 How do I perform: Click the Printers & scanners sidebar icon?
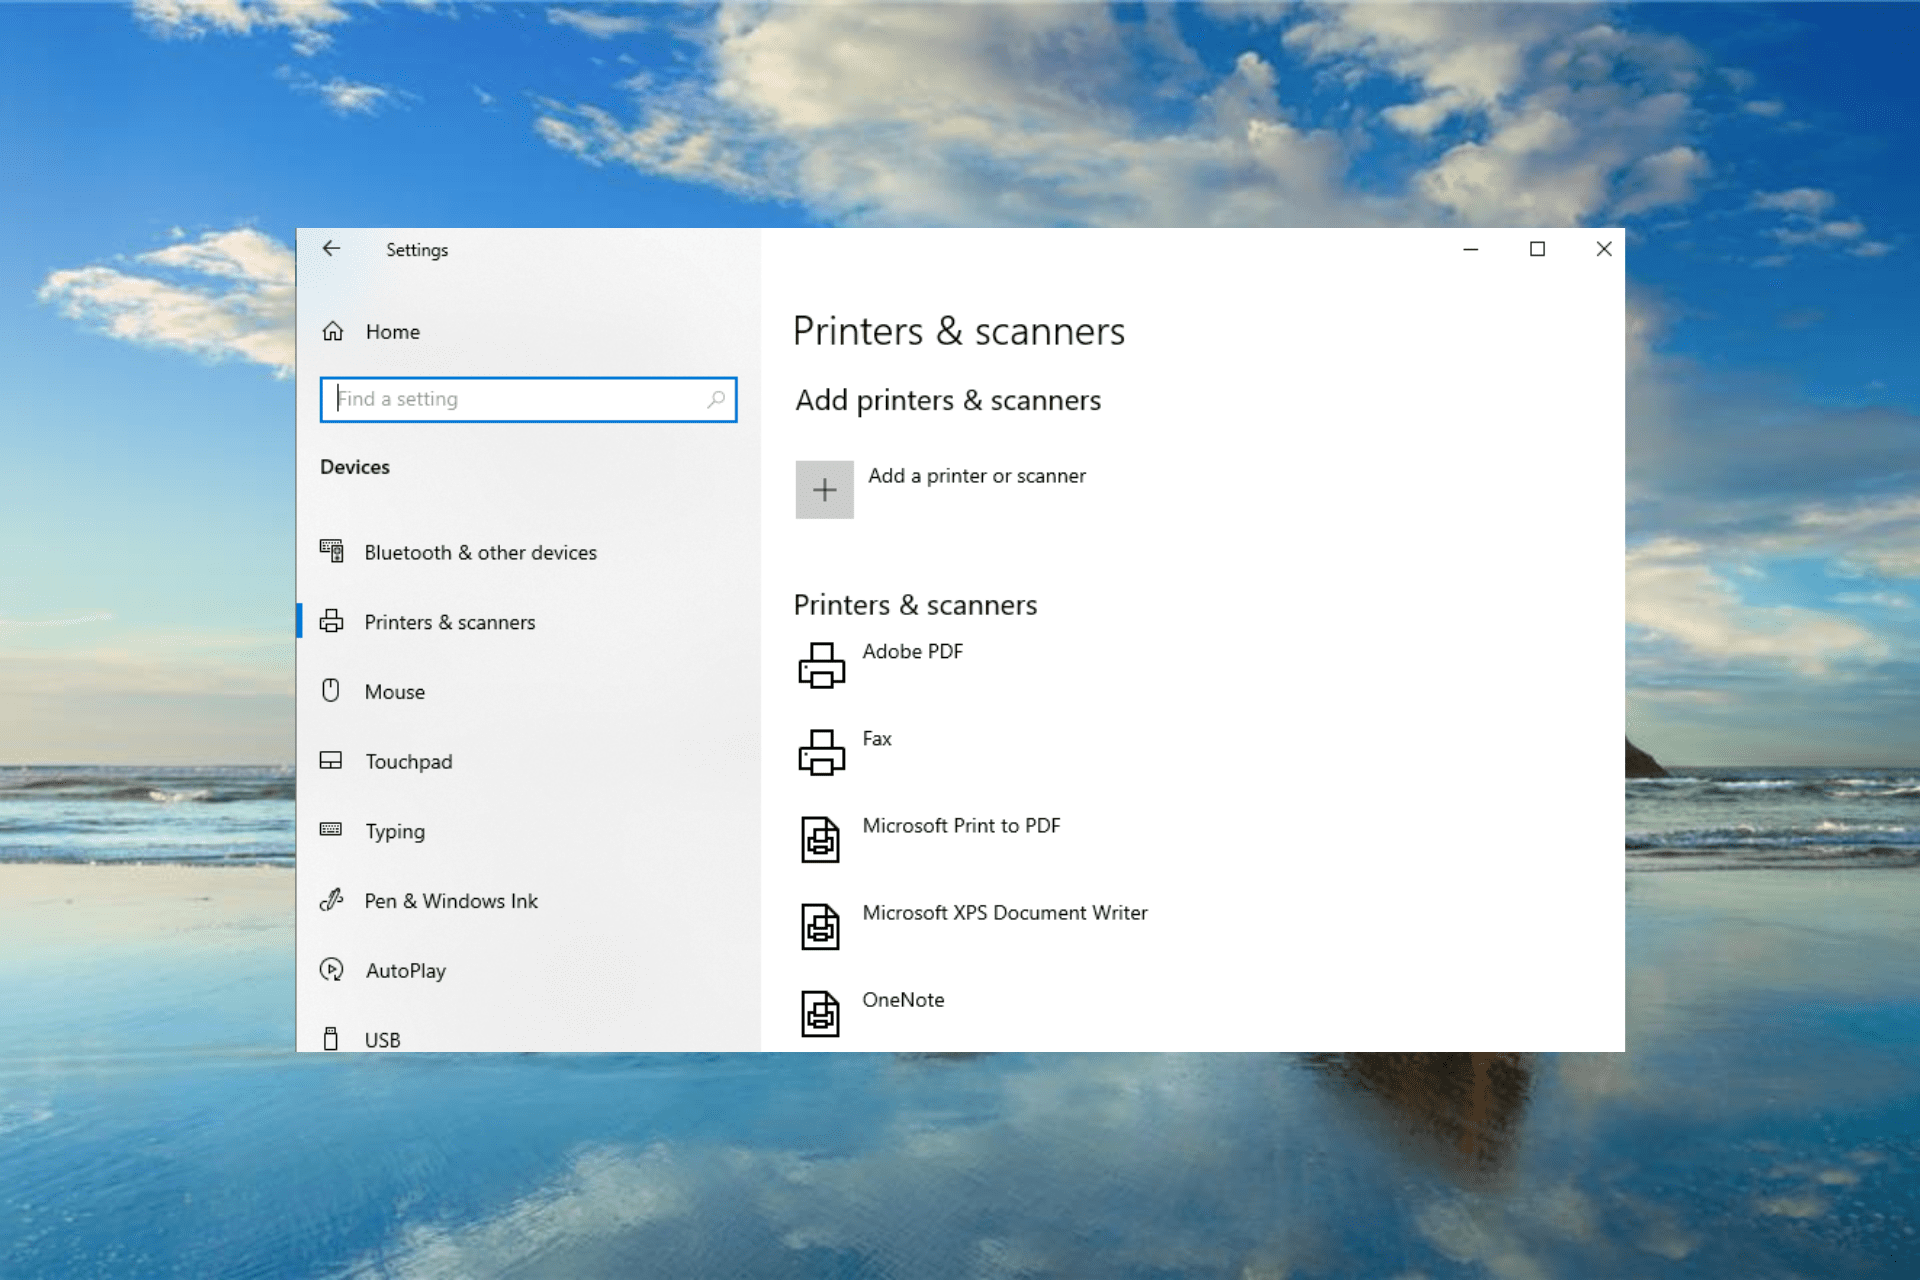[x=332, y=621]
